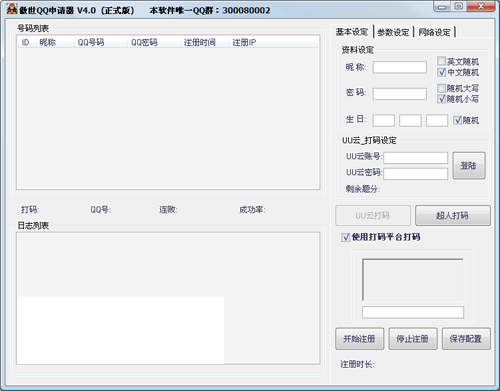
Task: Click the 开始注册 button
Action: [x=360, y=339]
